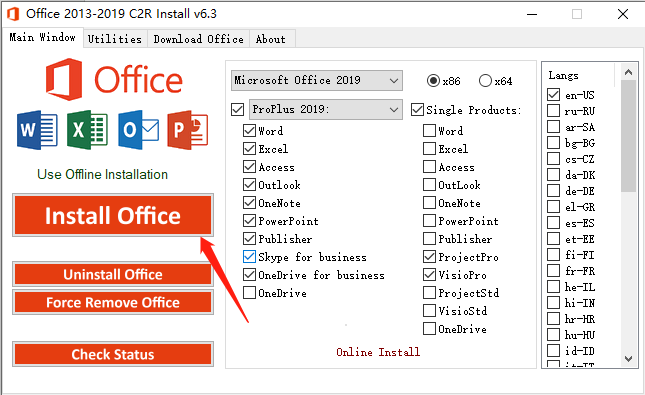Expand the ProPlus 2019 edition dropdown
The height and width of the screenshot is (395, 645).
[x=326, y=109]
